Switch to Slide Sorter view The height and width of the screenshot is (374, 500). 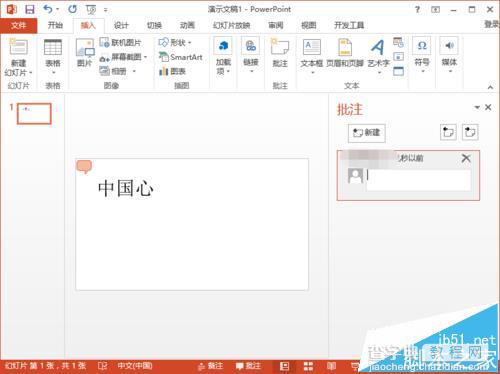pyautogui.click(x=308, y=366)
